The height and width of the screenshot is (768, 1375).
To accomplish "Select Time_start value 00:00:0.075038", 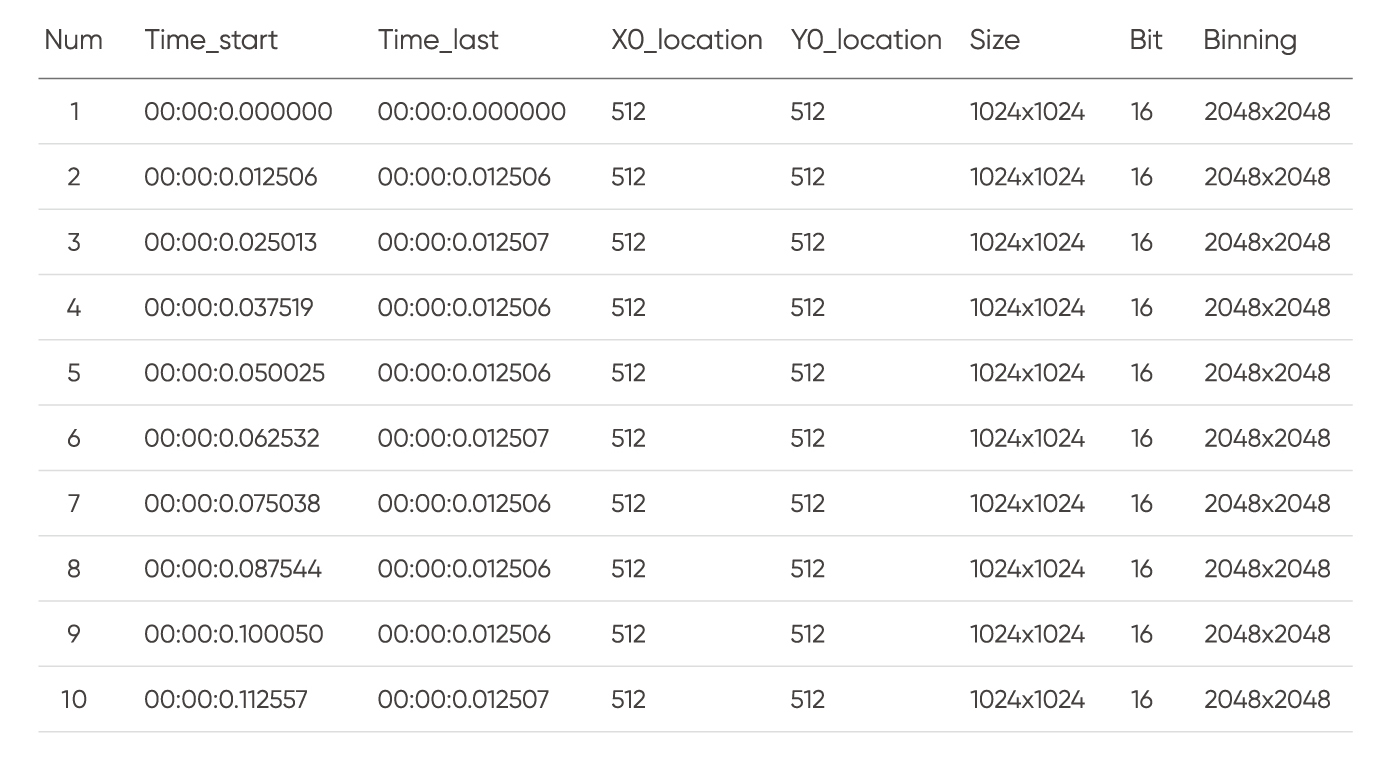I will (232, 503).
